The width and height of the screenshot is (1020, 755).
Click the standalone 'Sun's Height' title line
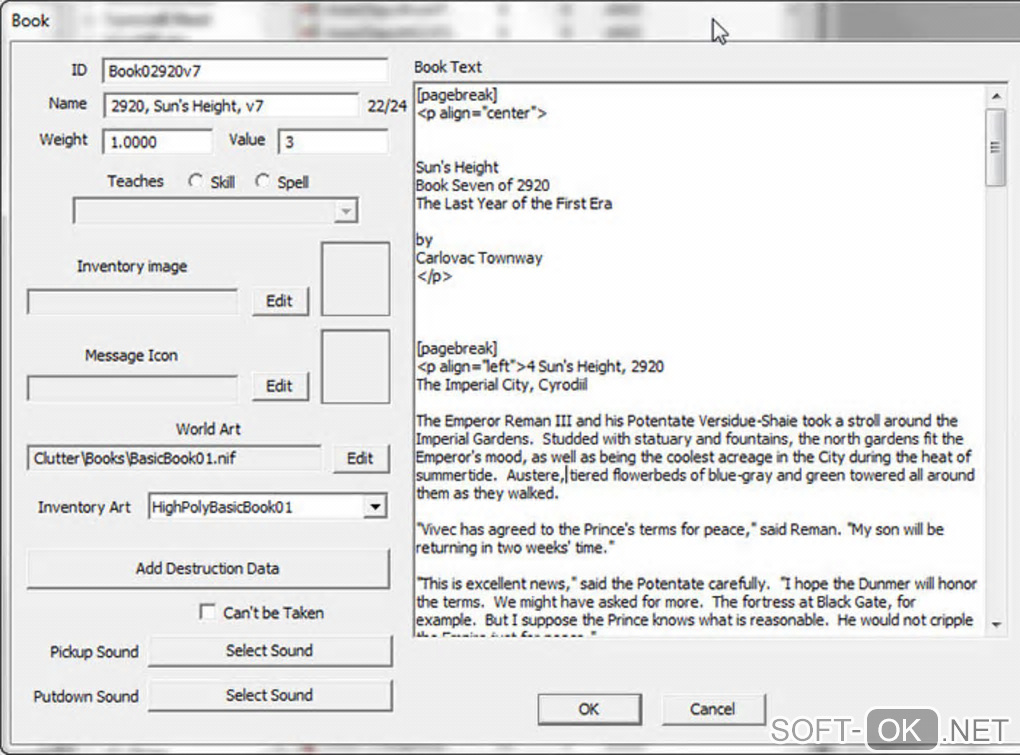pos(457,167)
